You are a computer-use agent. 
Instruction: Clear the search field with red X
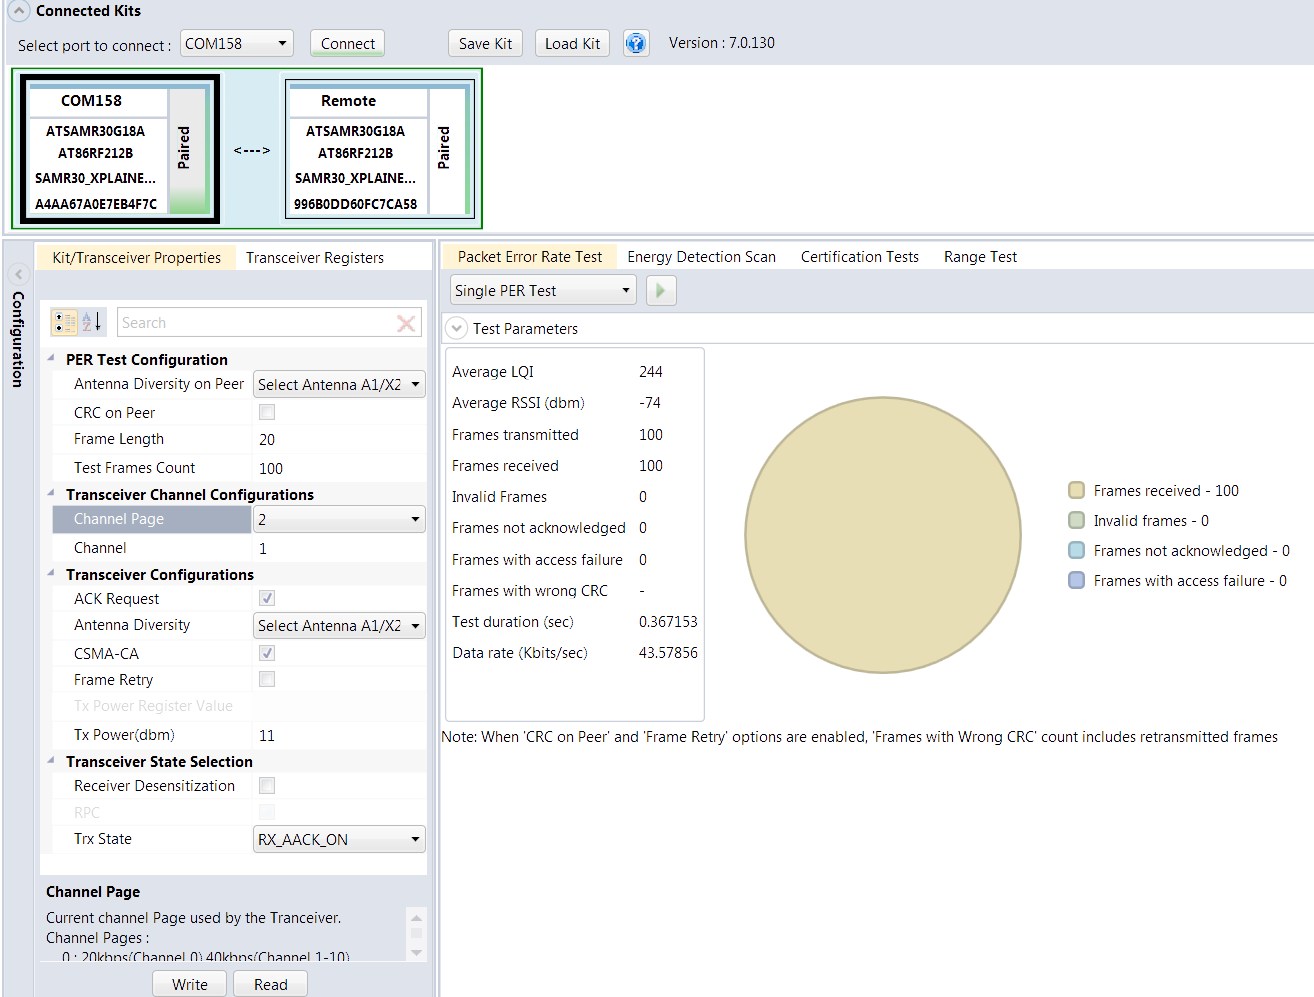[x=406, y=323]
